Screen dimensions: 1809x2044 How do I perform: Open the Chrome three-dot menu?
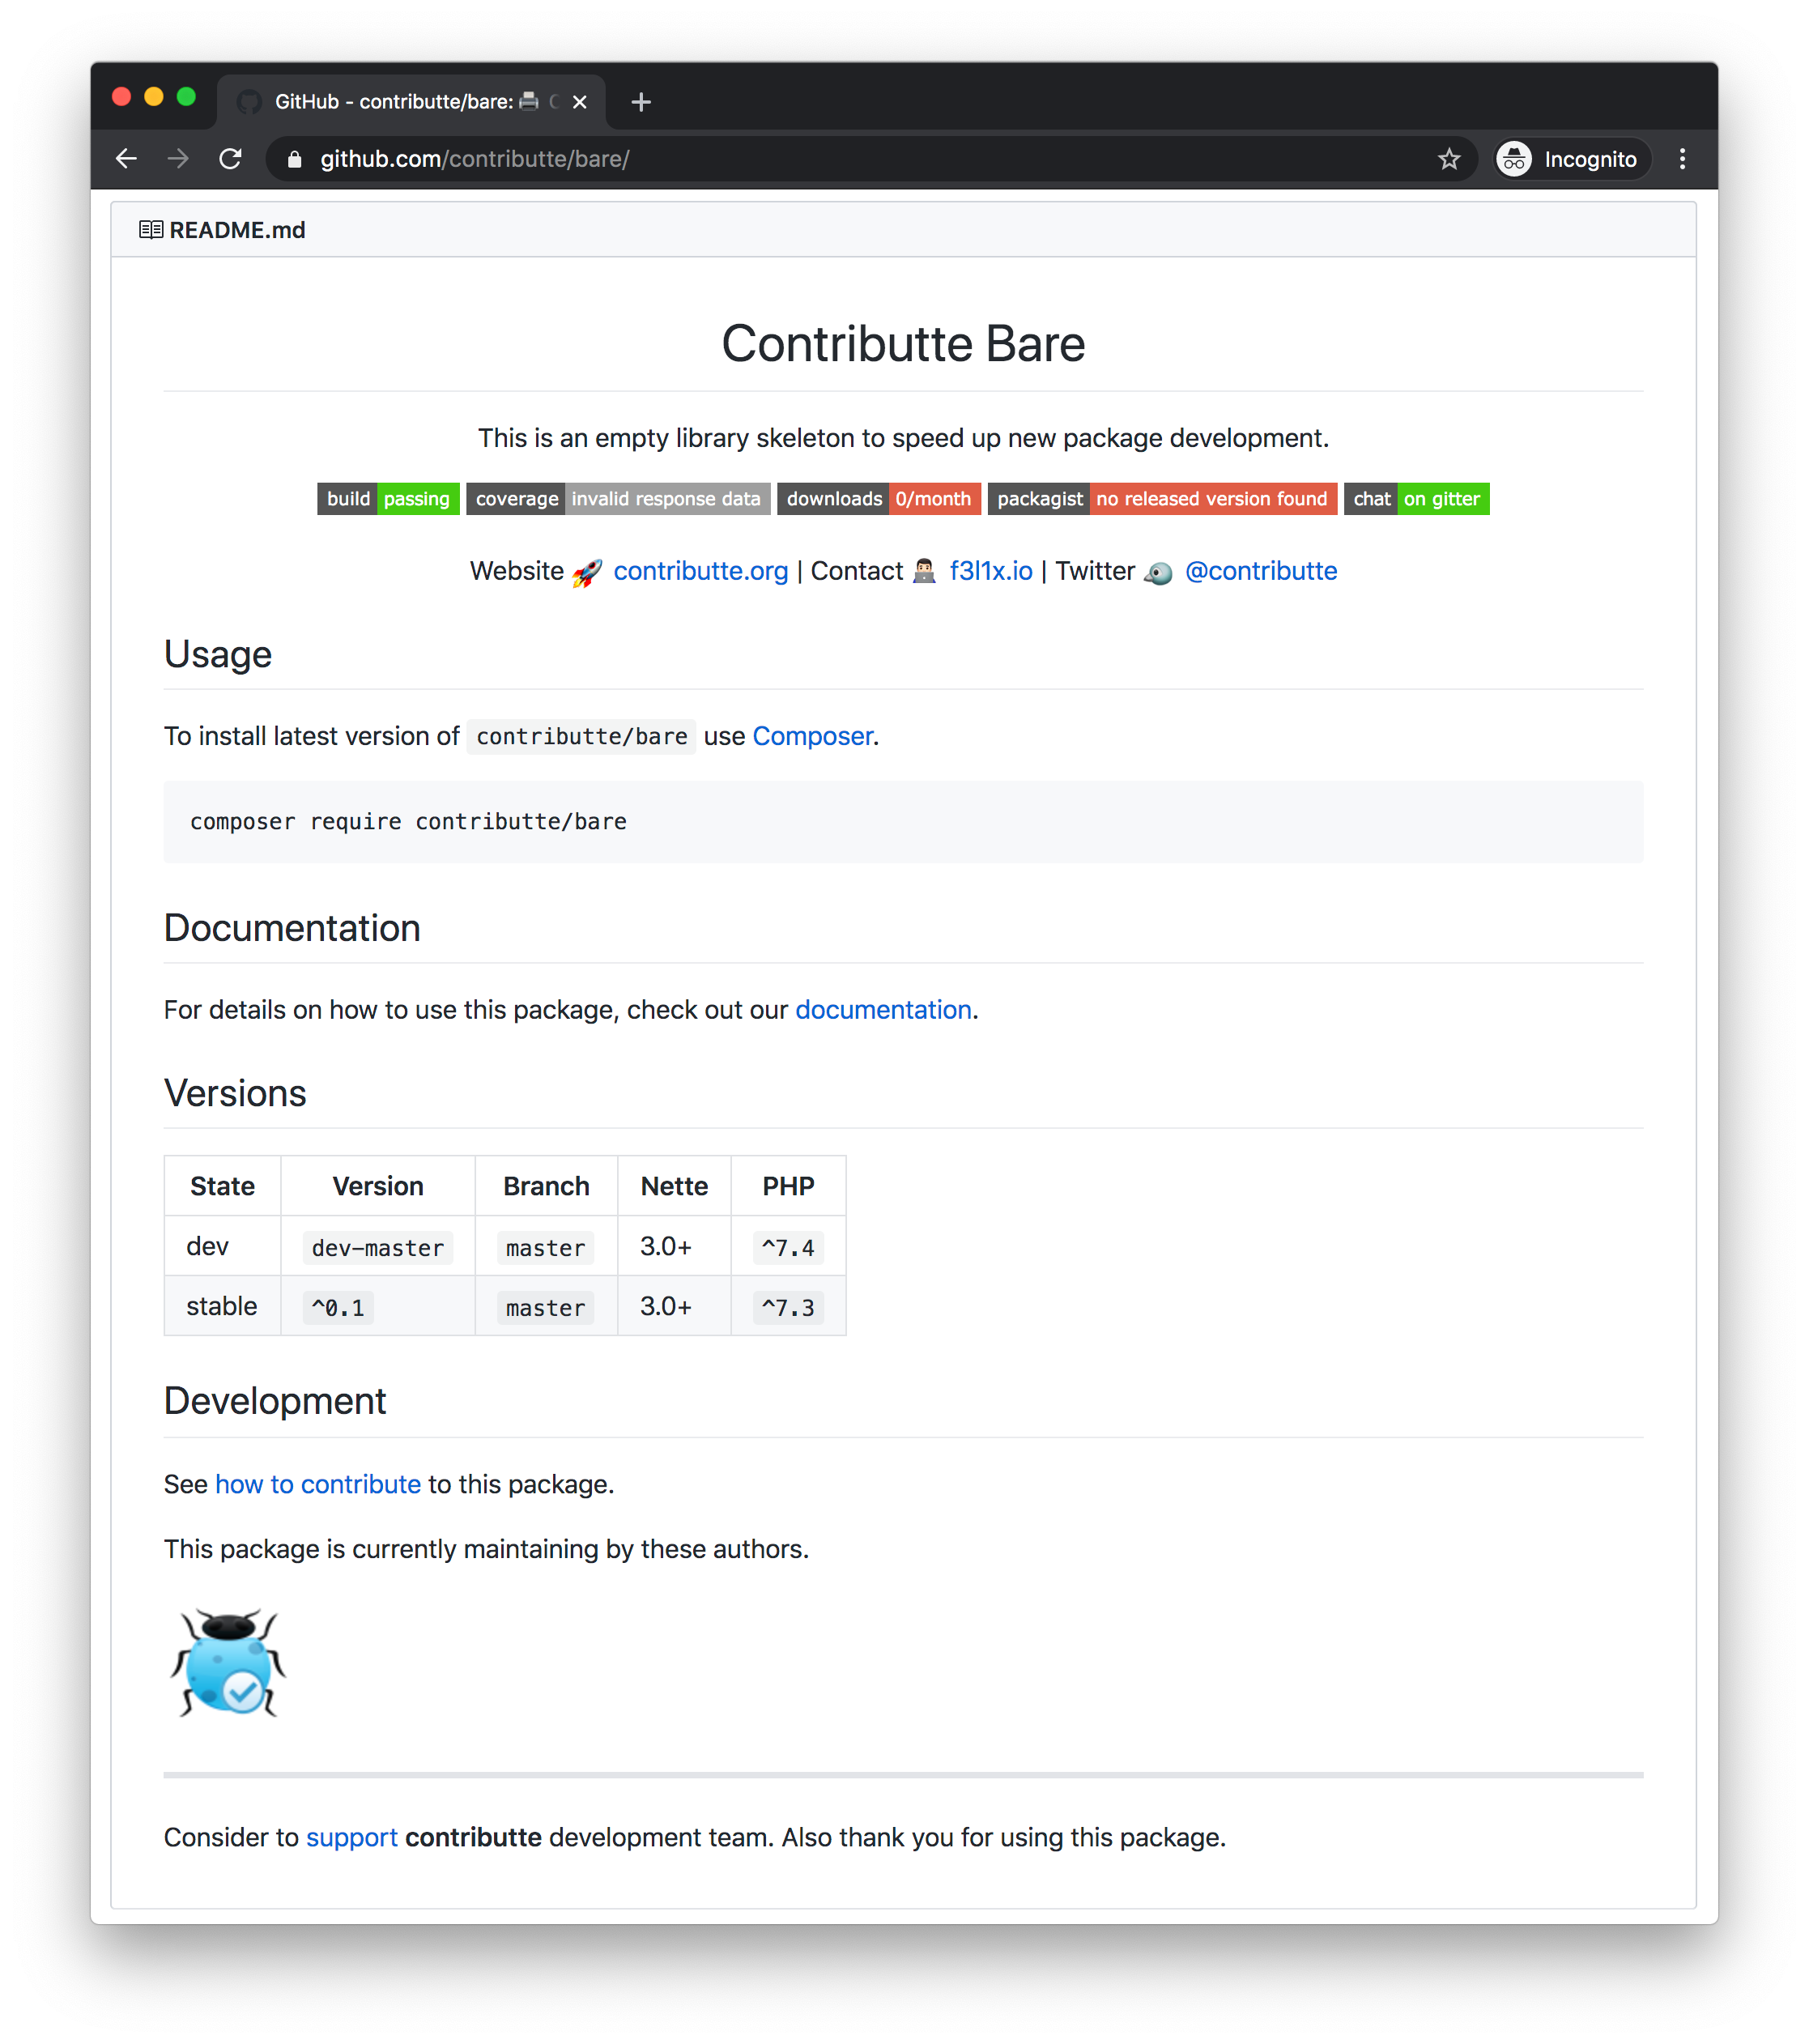[x=1683, y=159]
